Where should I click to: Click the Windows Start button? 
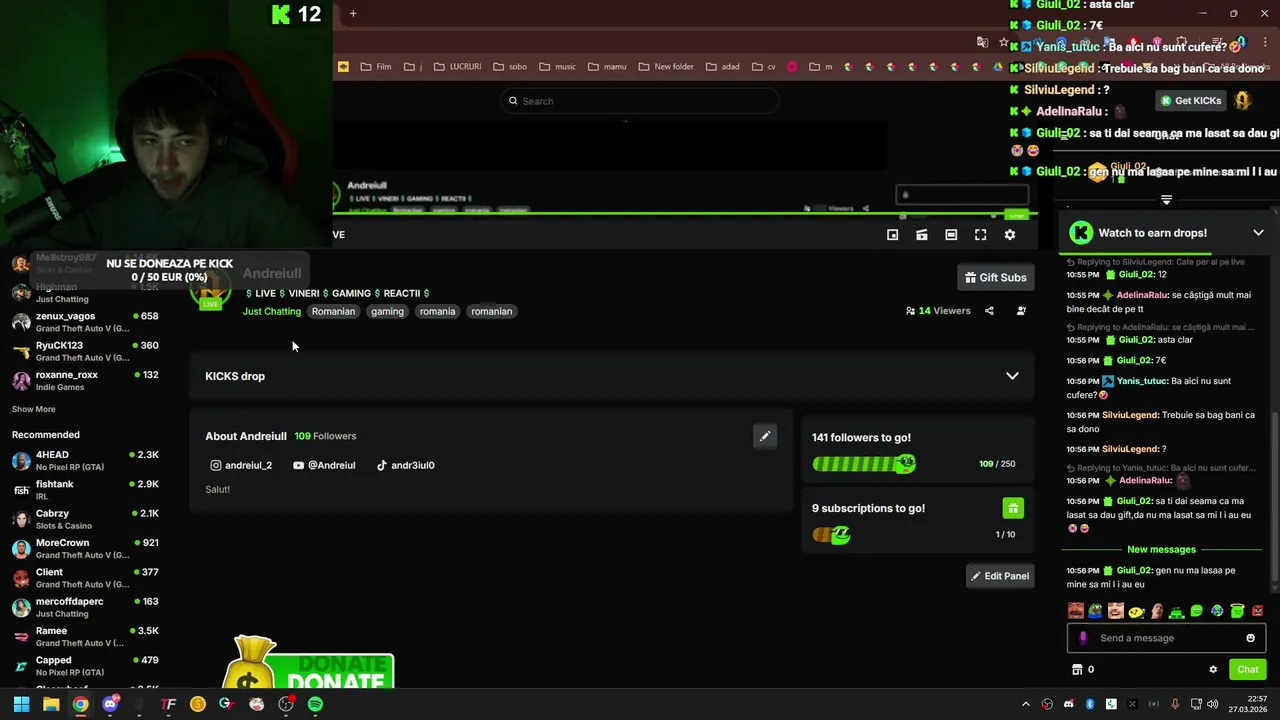(x=21, y=704)
